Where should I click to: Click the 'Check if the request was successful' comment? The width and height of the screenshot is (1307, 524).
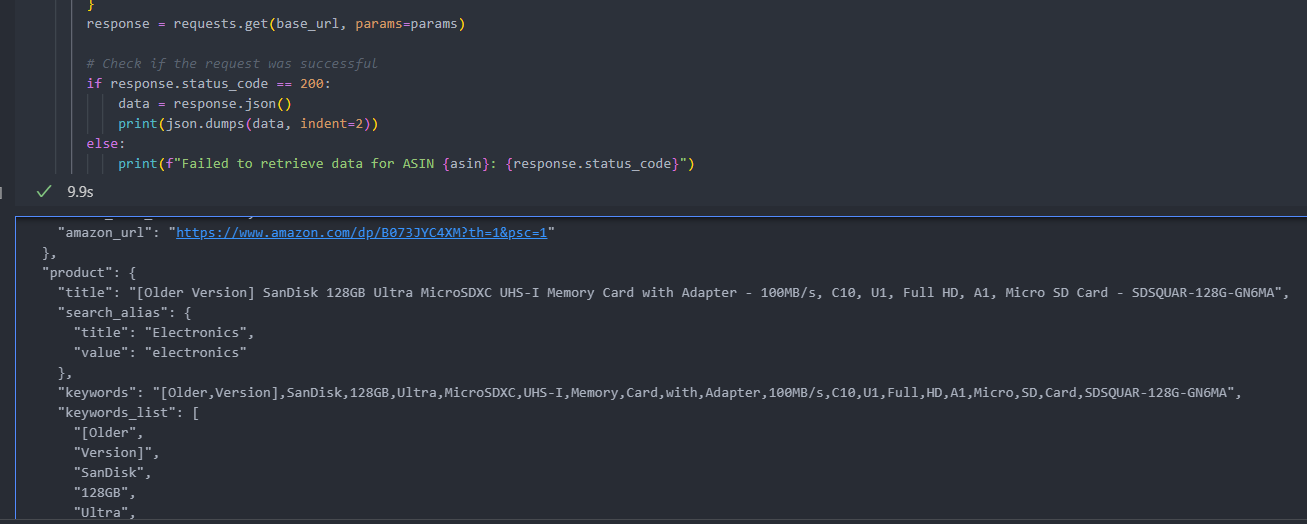tap(232, 64)
